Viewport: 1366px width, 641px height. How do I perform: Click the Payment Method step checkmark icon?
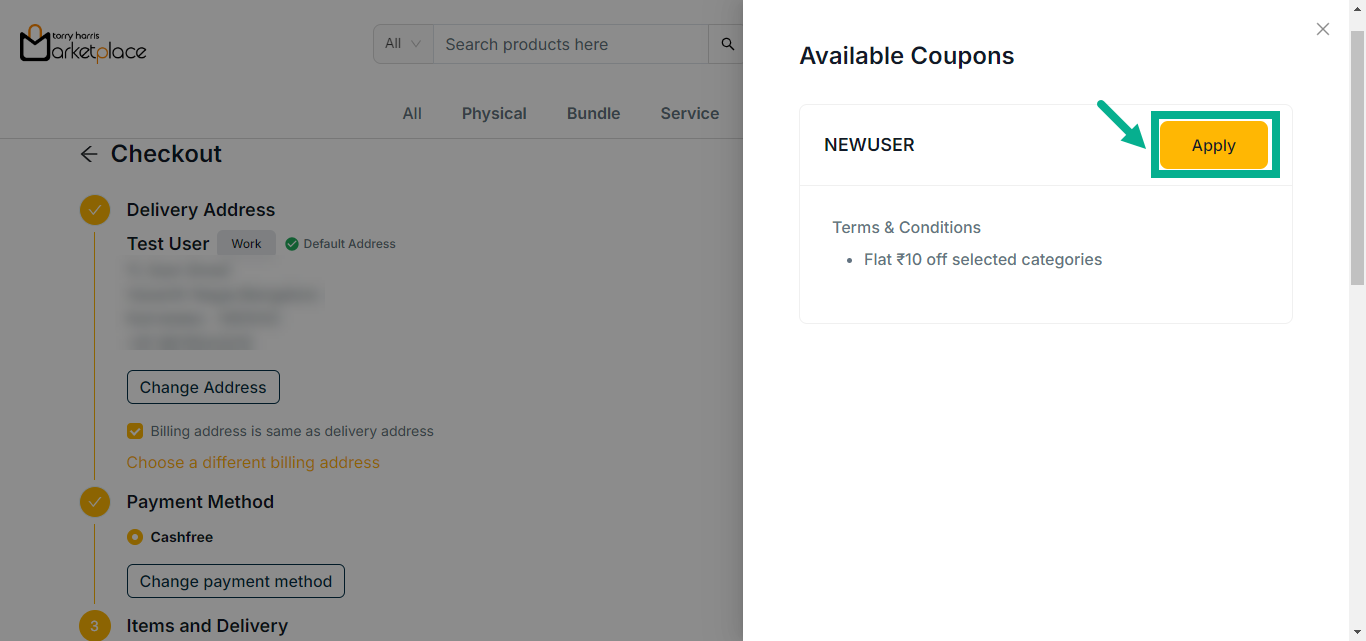click(95, 502)
